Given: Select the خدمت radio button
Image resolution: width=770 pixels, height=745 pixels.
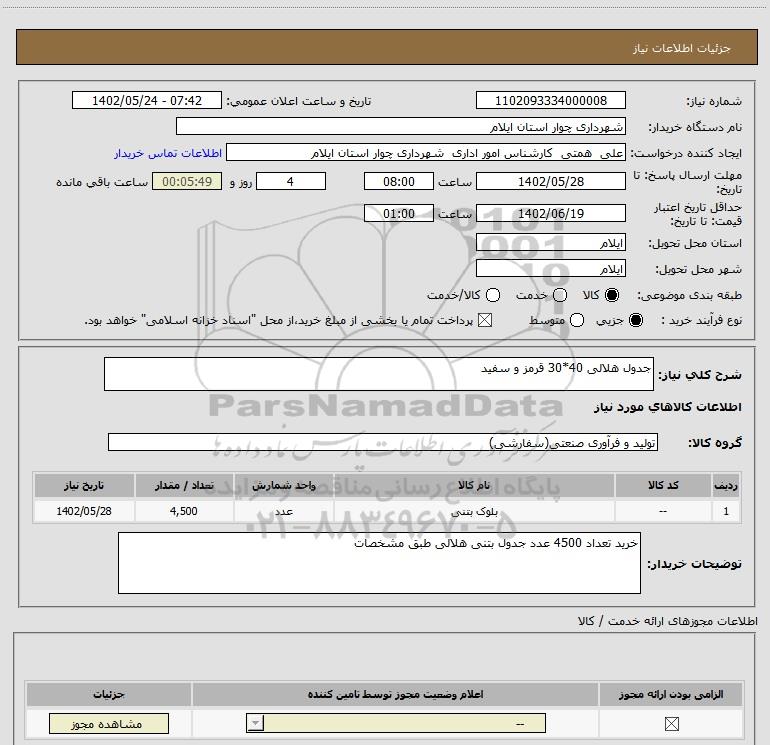Looking at the screenshot, I should coord(560,295).
